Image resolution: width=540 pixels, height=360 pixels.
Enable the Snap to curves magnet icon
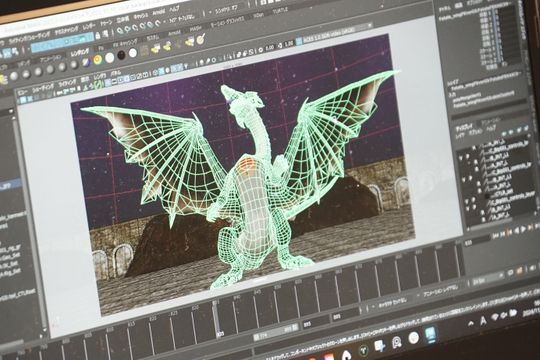pyautogui.click(x=127, y=30)
